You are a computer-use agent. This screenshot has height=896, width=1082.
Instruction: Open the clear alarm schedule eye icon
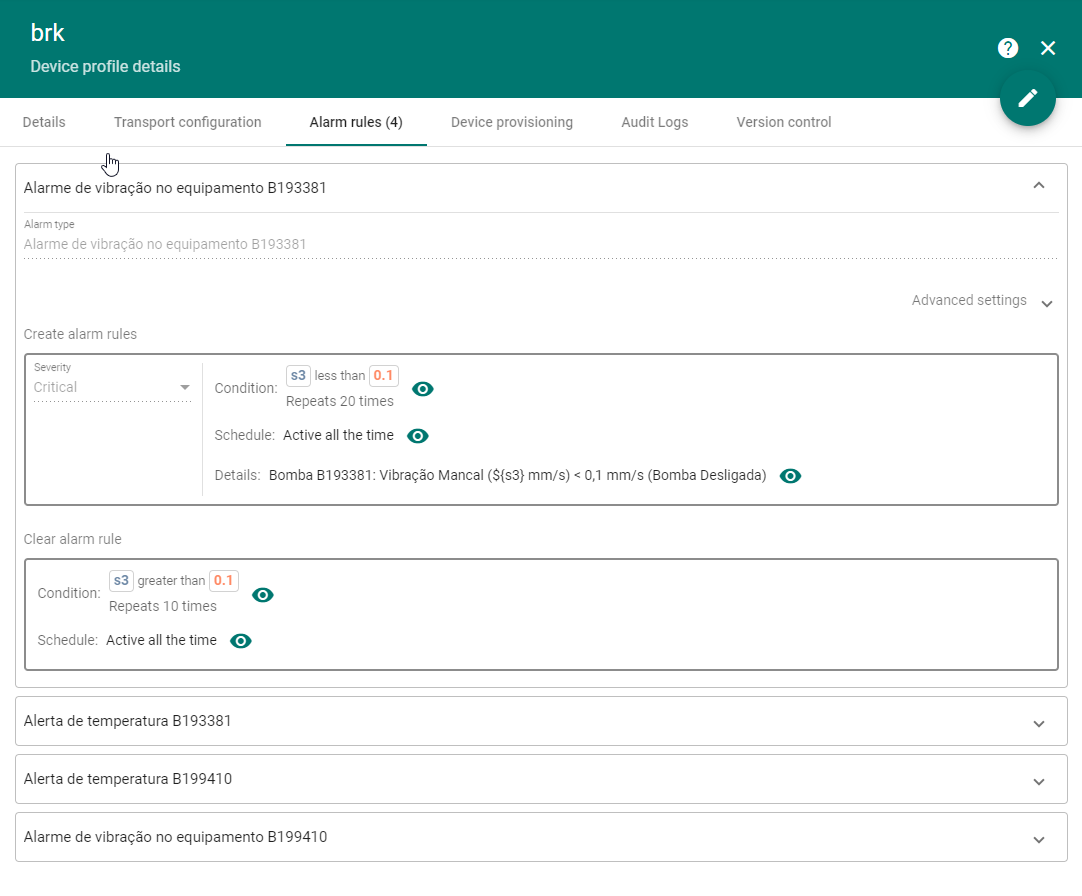tap(240, 641)
